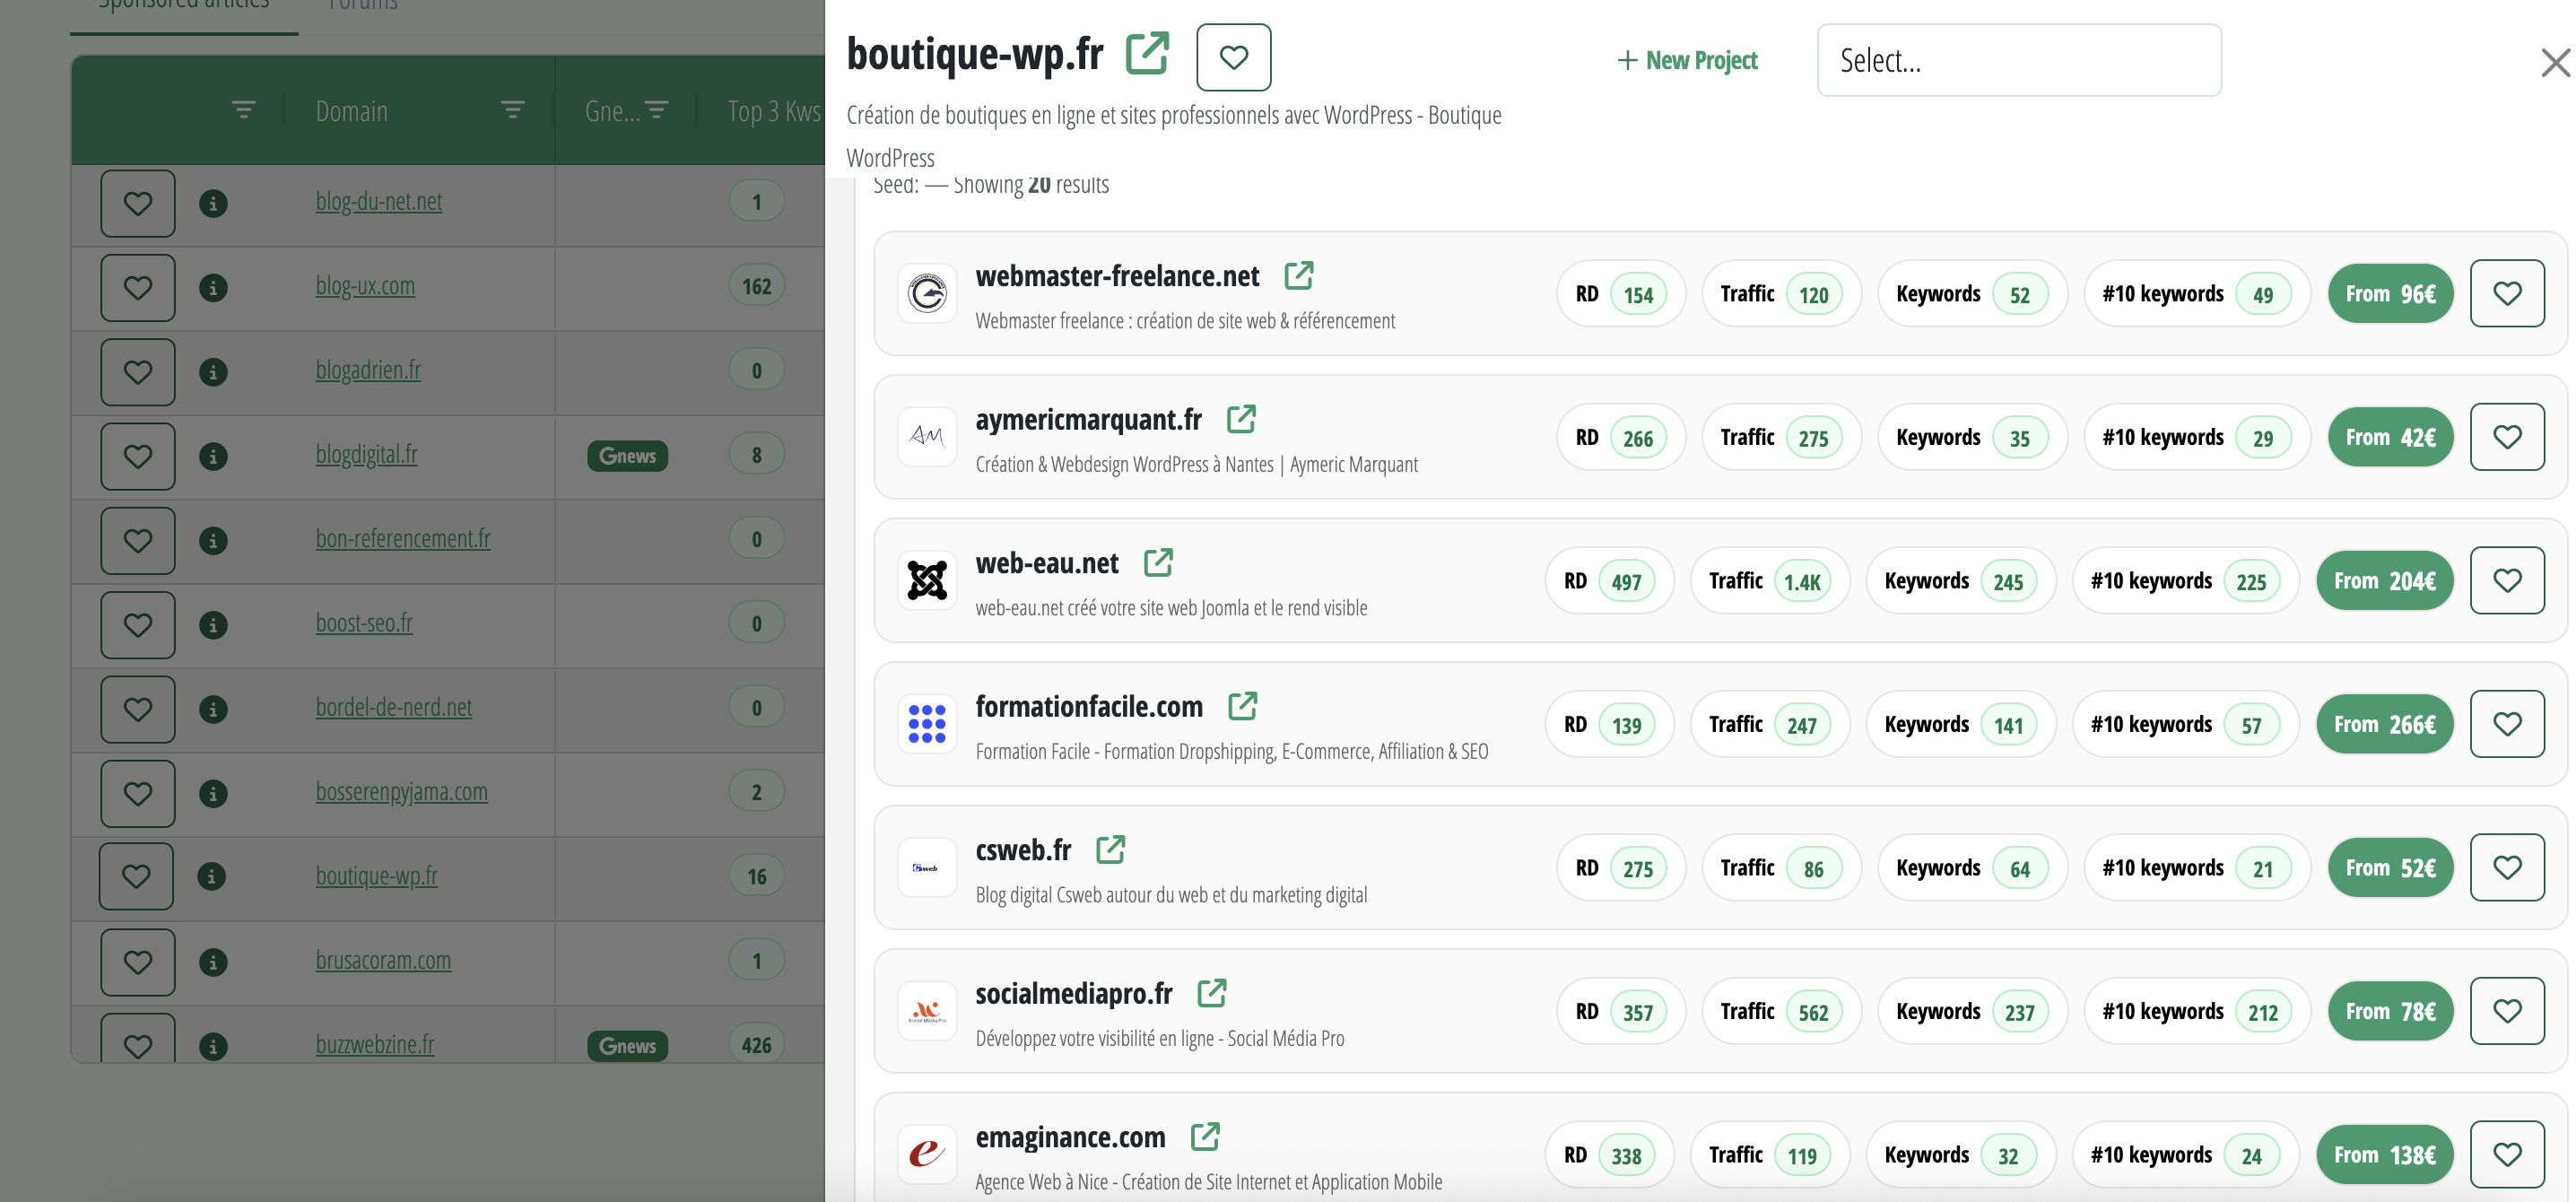
Task: Click webmaster-freelance.net site favicon
Action: (927, 293)
